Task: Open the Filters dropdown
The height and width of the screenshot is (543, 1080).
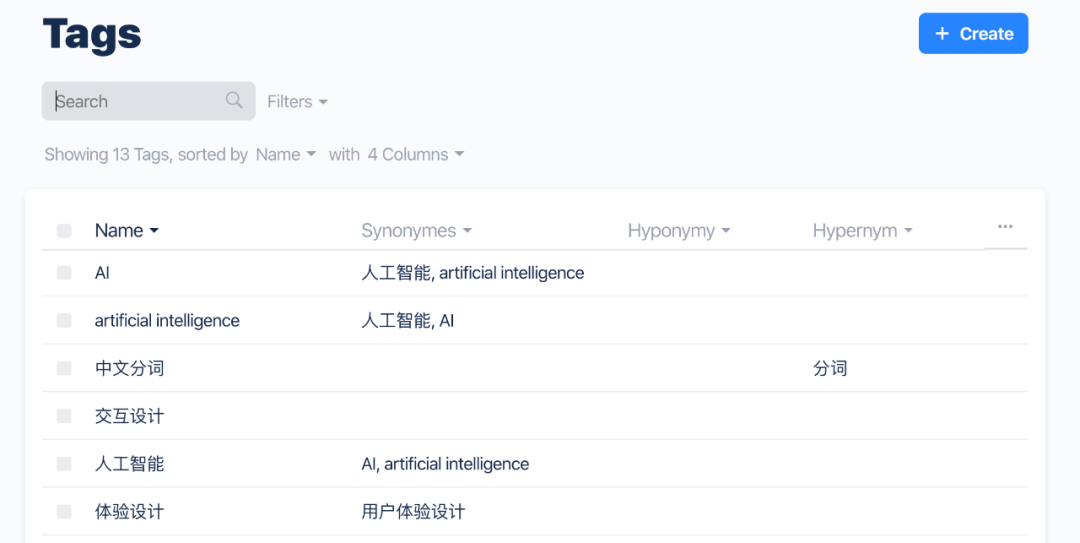Action: 297,102
